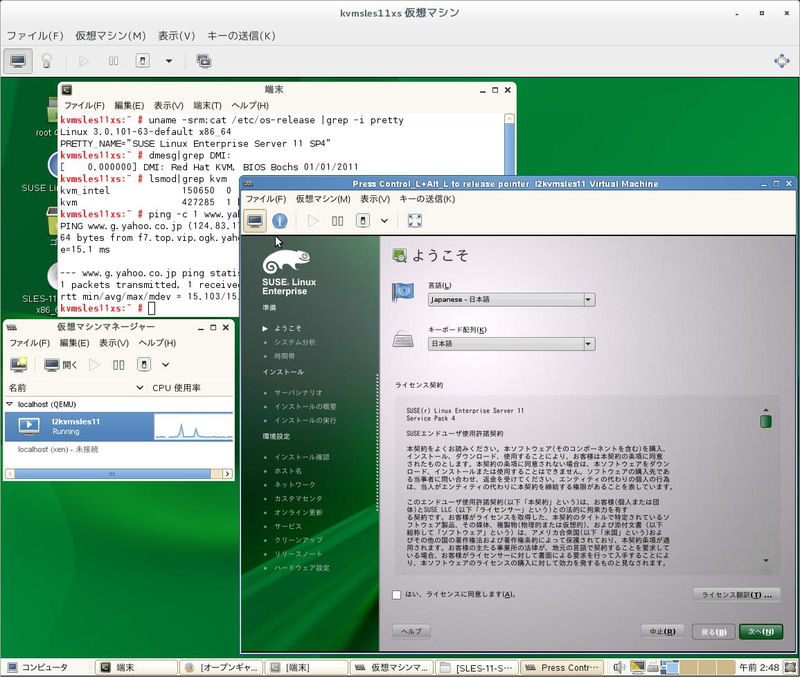Switch to [SLES-11-S... taskbar entry
This screenshot has width=800, height=677.
[477, 667]
